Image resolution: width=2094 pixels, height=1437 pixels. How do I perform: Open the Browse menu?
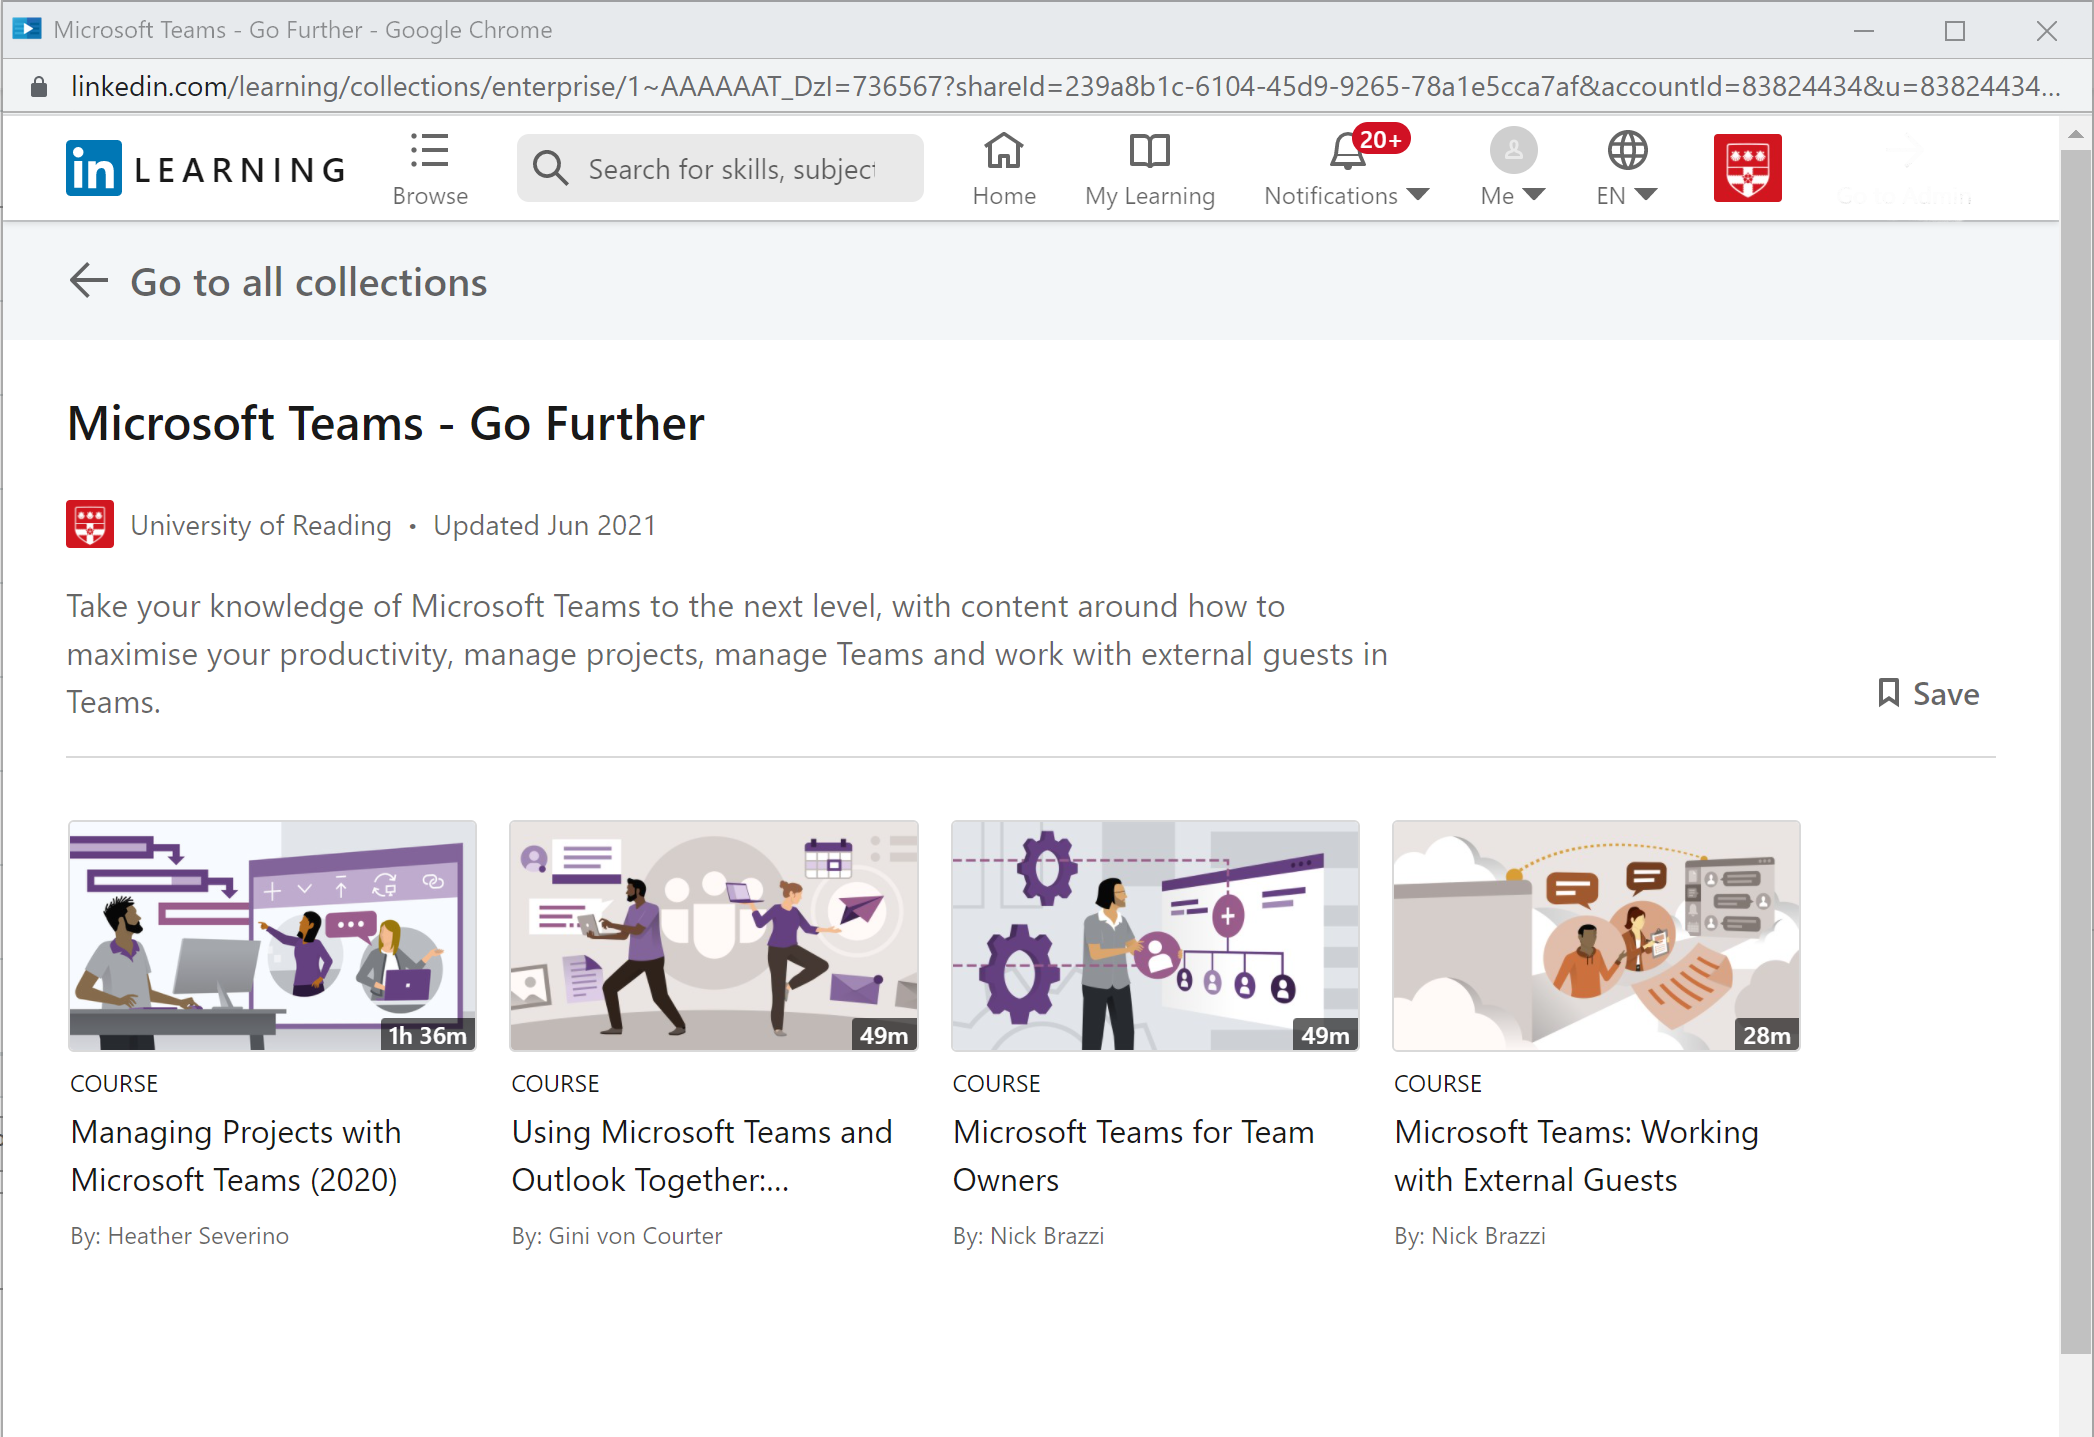429,168
